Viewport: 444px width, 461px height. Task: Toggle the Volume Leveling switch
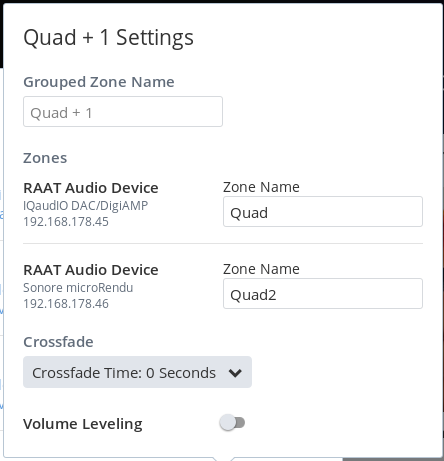point(232,423)
